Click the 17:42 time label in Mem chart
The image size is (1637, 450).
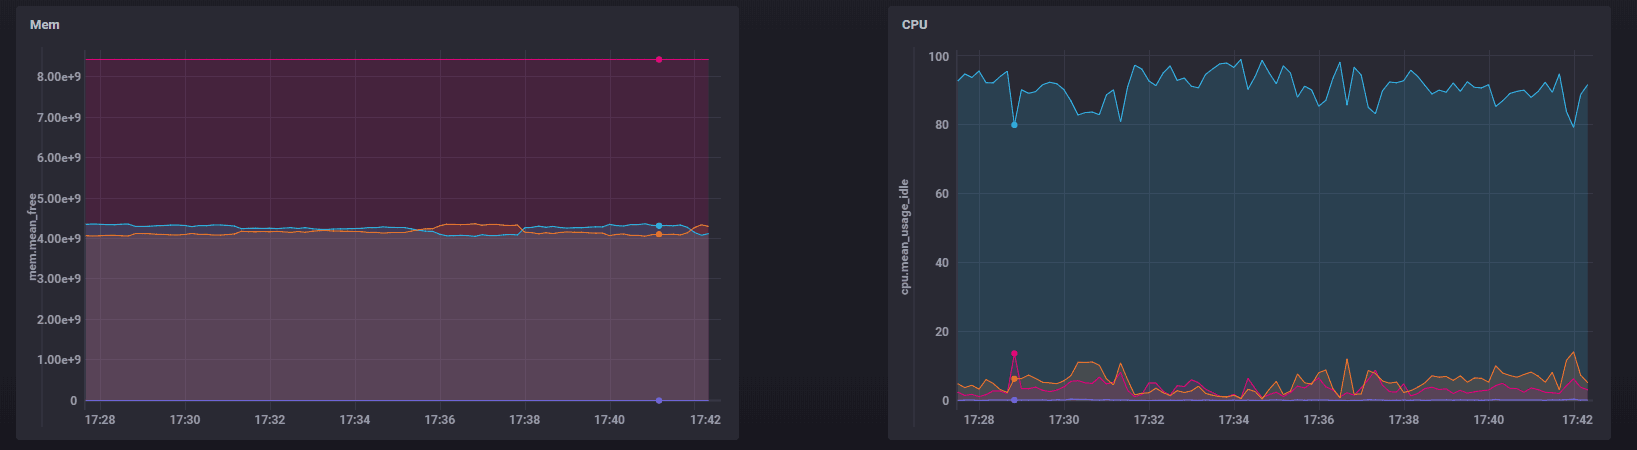tap(705, 420)
